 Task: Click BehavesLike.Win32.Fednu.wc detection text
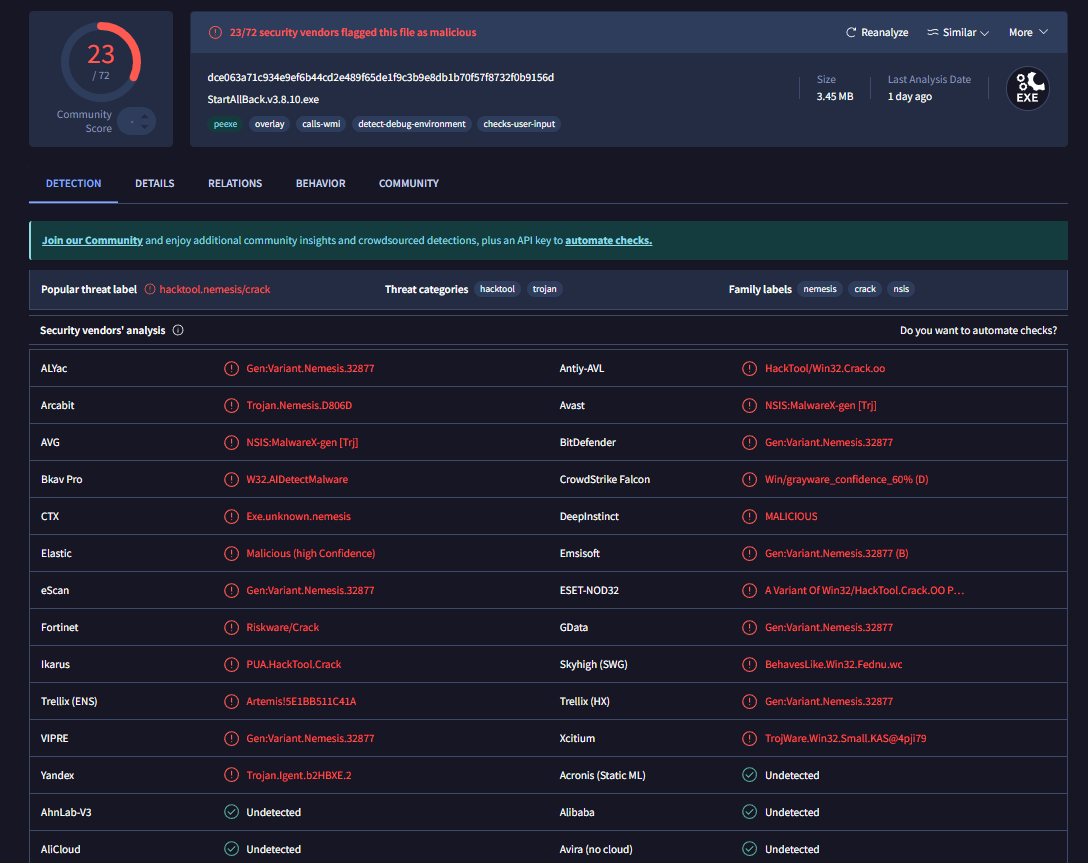[833, 665]
